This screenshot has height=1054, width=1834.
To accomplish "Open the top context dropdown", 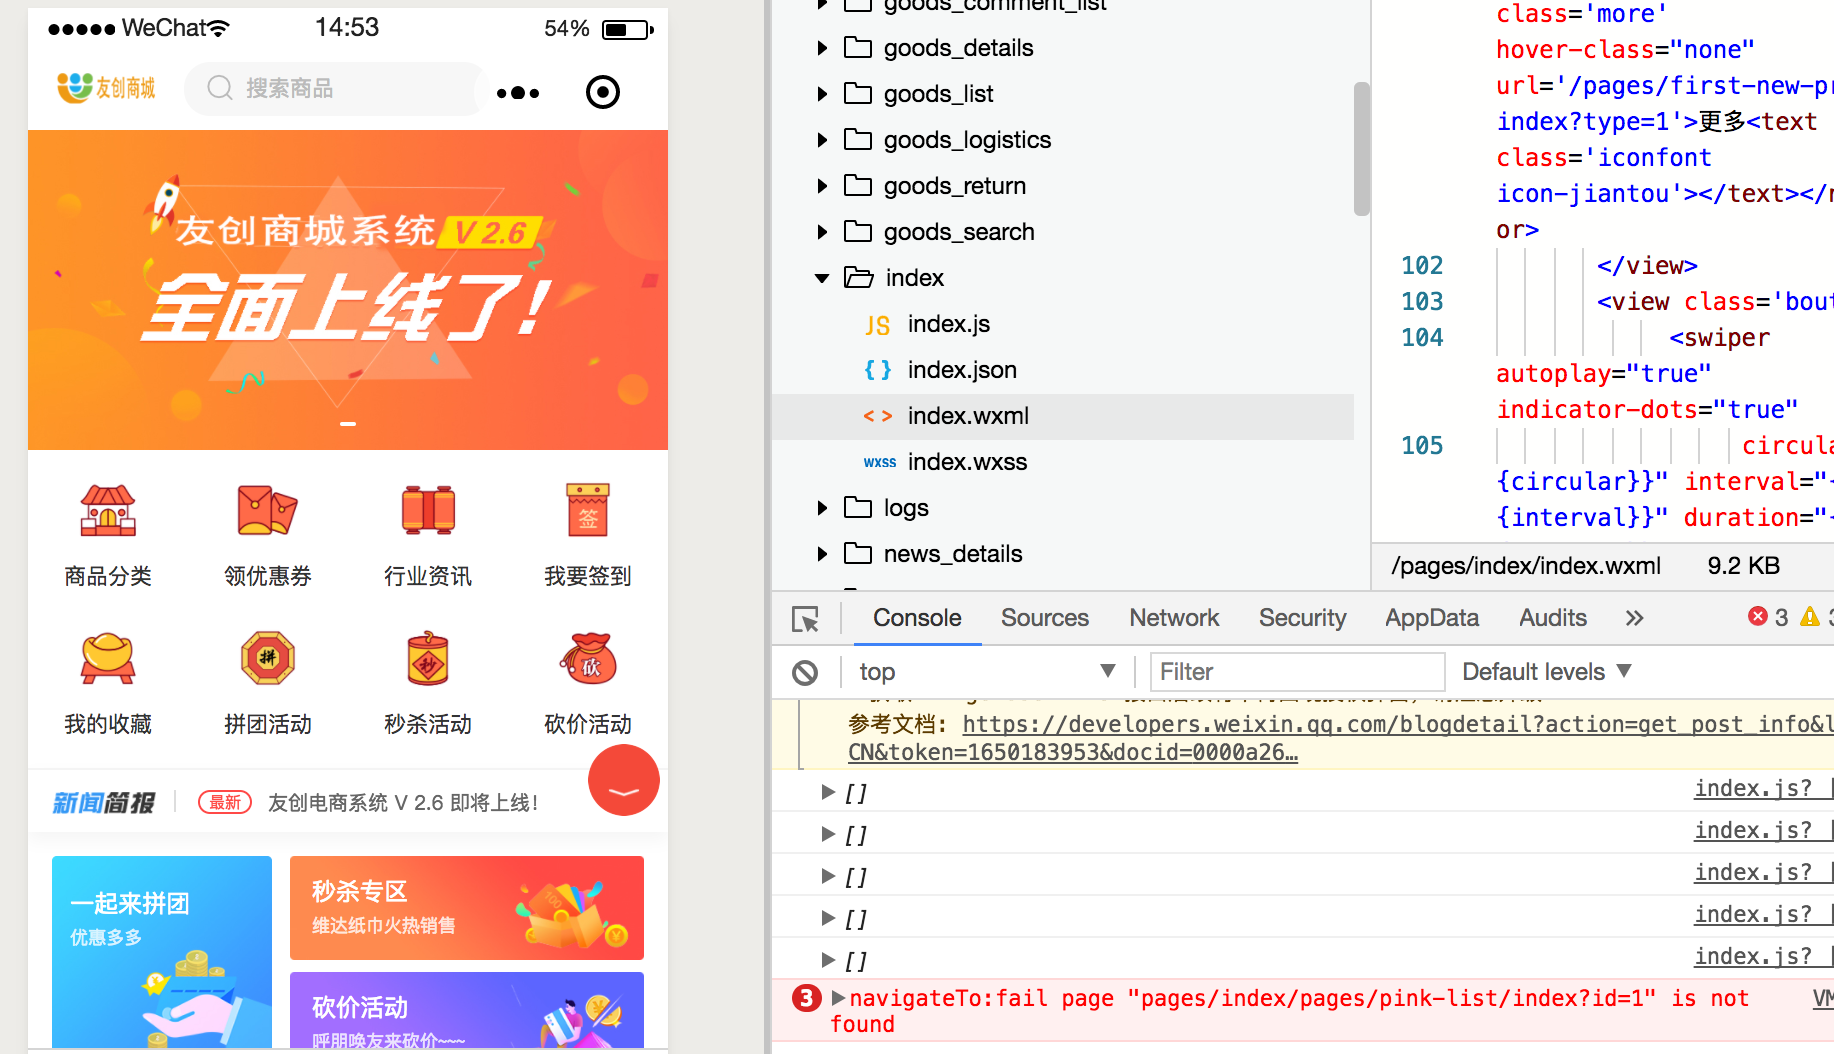I will point(986,672).
